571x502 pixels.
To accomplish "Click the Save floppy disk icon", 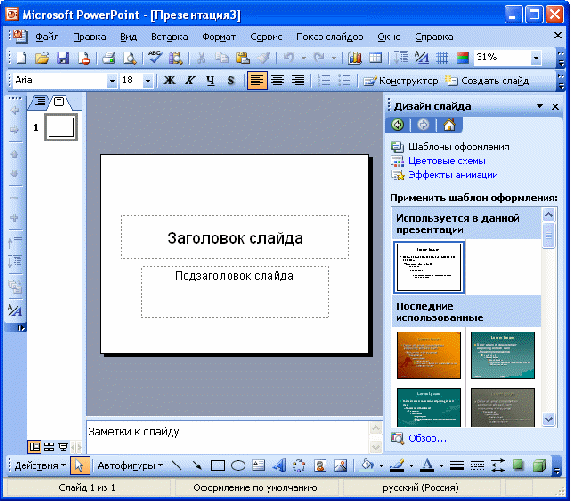I will [x=63, y=58].
